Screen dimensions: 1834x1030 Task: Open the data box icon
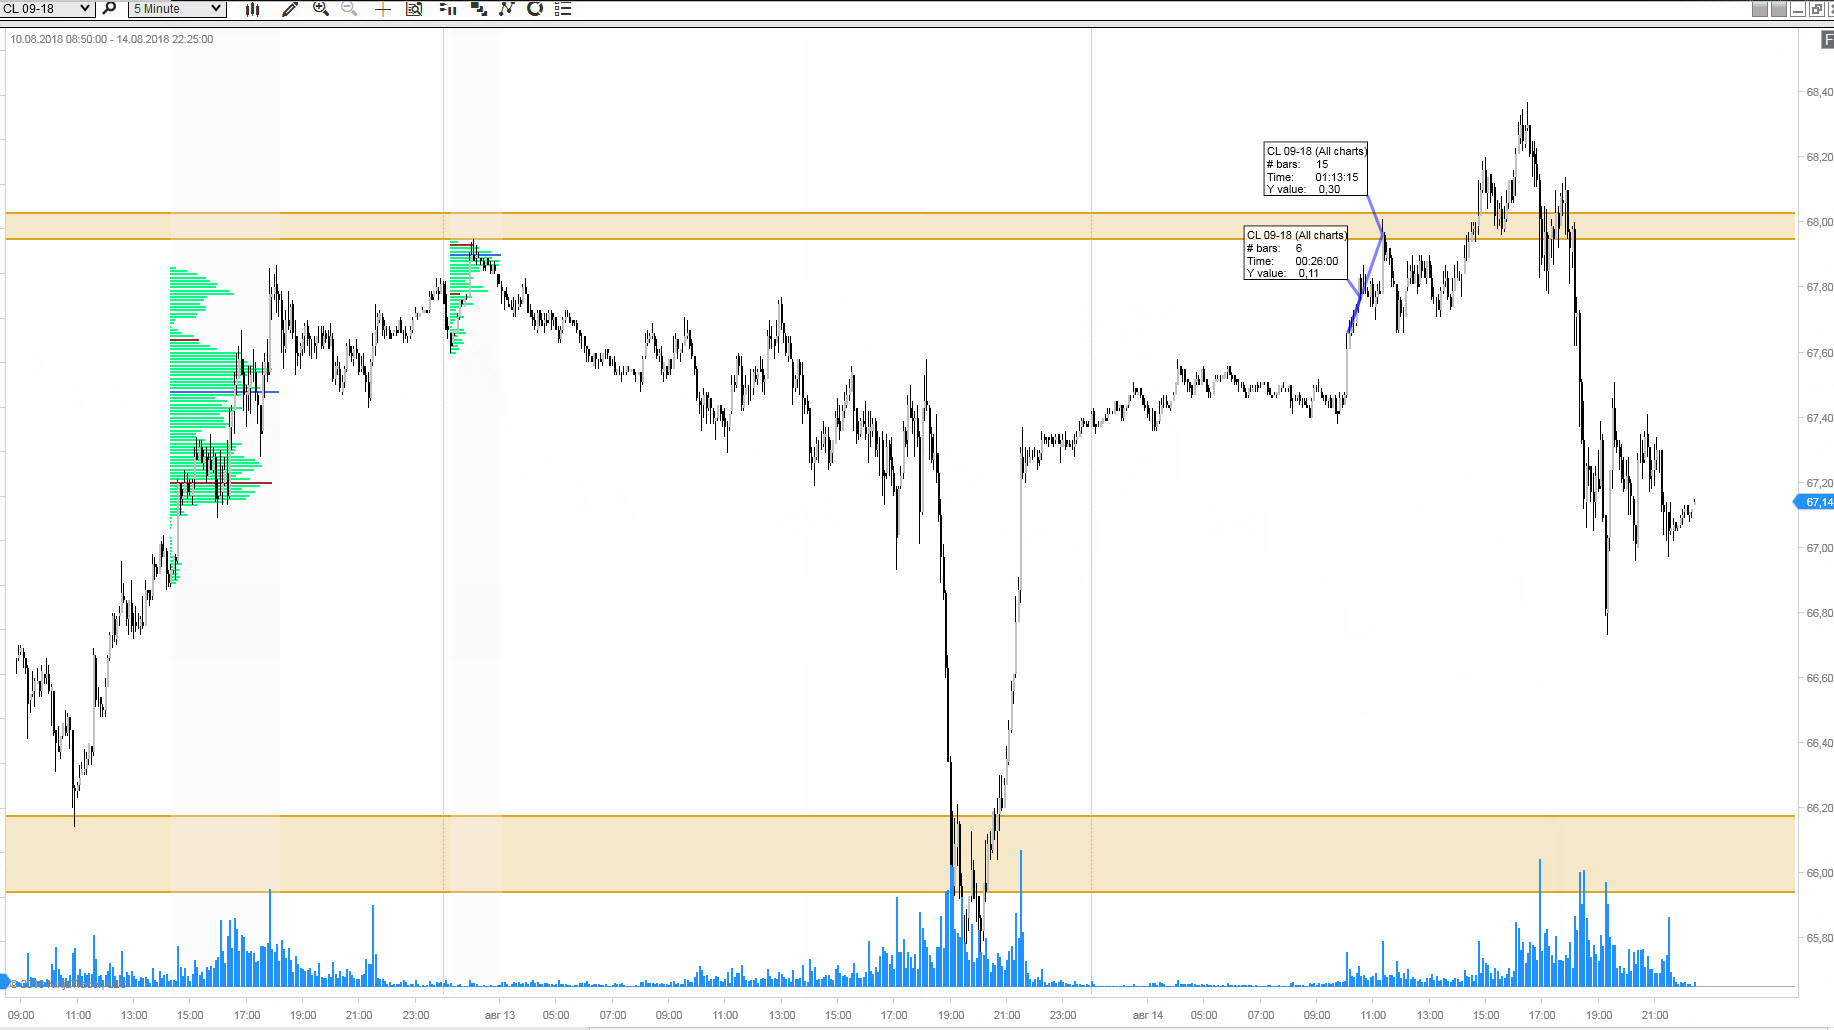(x=414, y=9)
